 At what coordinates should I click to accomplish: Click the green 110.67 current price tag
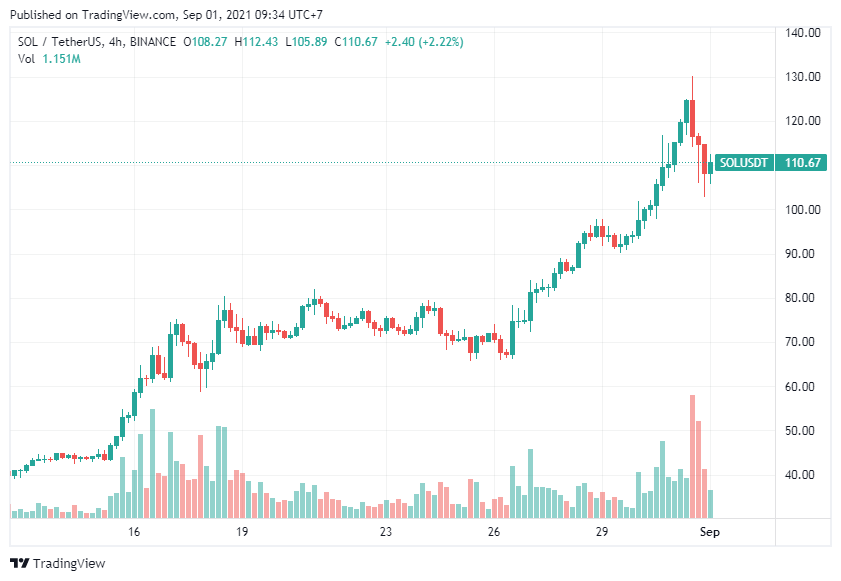(x=804, y=163)
